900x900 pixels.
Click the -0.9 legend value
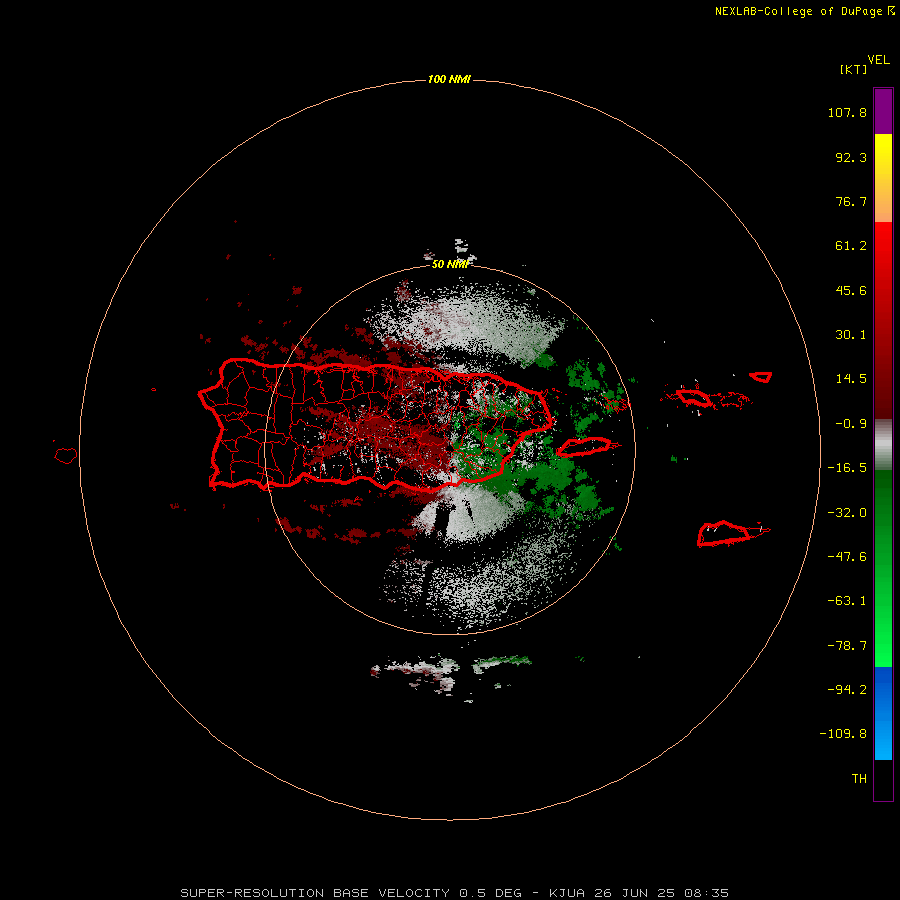[851, 424]
